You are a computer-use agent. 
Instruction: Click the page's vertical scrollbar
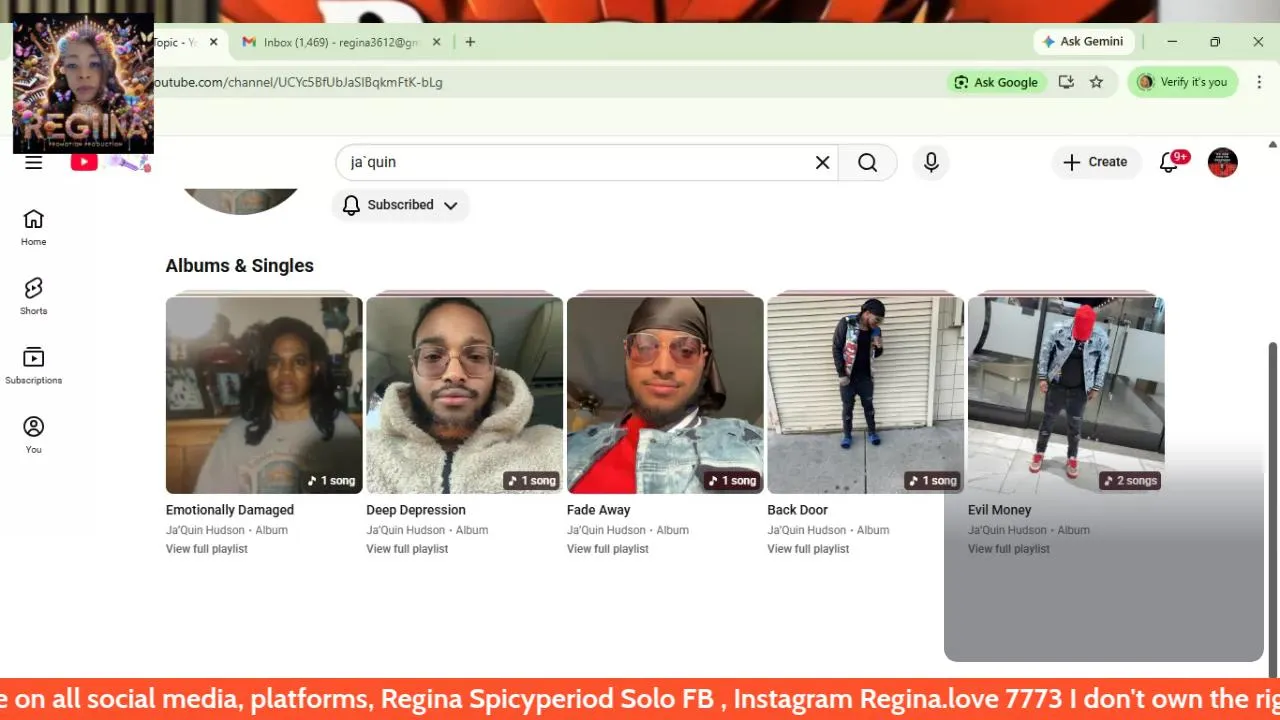tap(1273, 500)
